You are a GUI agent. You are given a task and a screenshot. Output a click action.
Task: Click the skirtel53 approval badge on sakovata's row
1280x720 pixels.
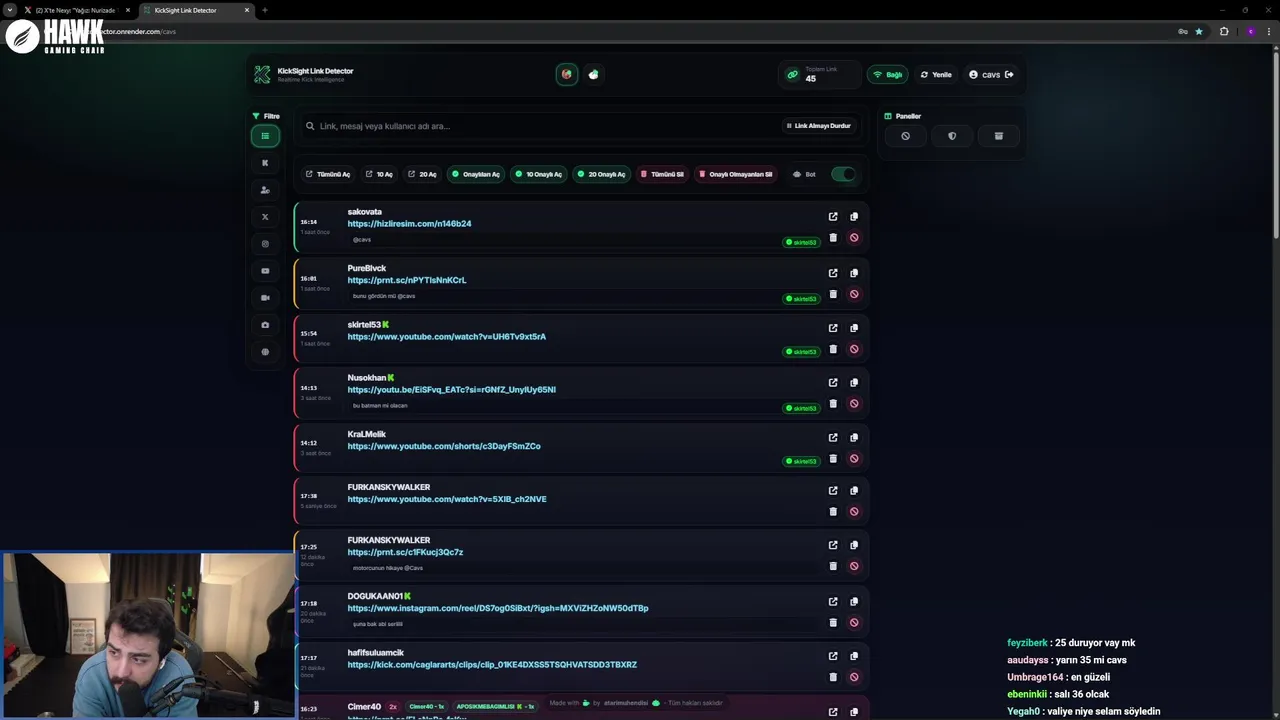(x=802, y=242)
